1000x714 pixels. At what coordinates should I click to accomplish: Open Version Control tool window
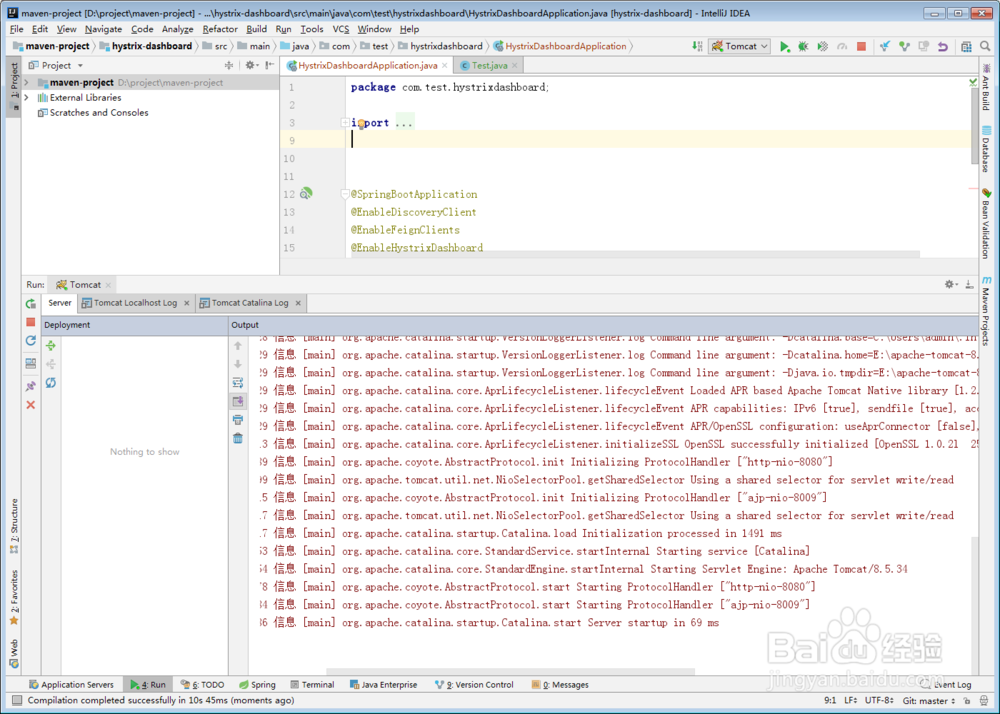coord(474,685)
